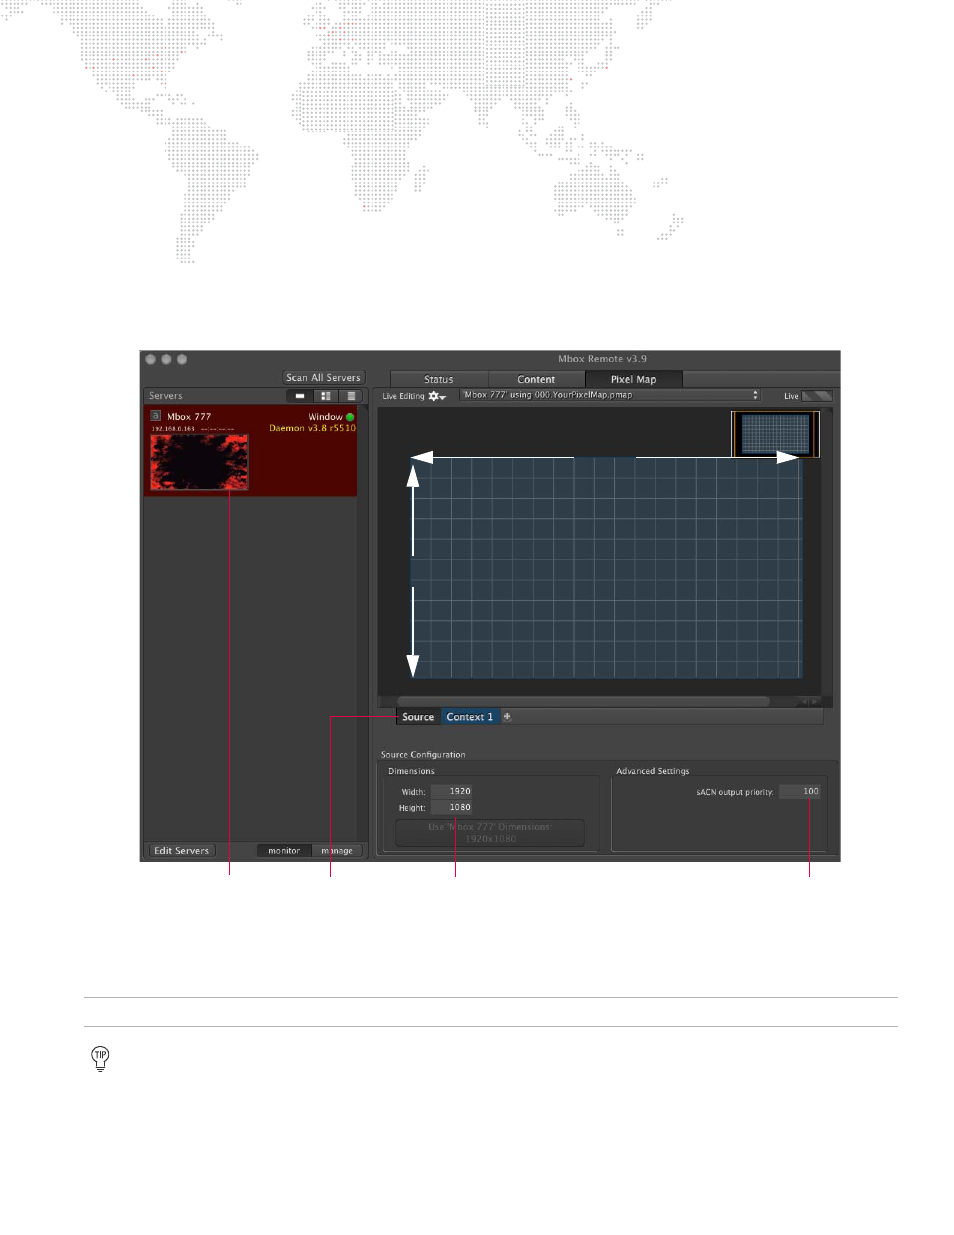Click the pixel map overview thumbnail

[x=776, y=434]
